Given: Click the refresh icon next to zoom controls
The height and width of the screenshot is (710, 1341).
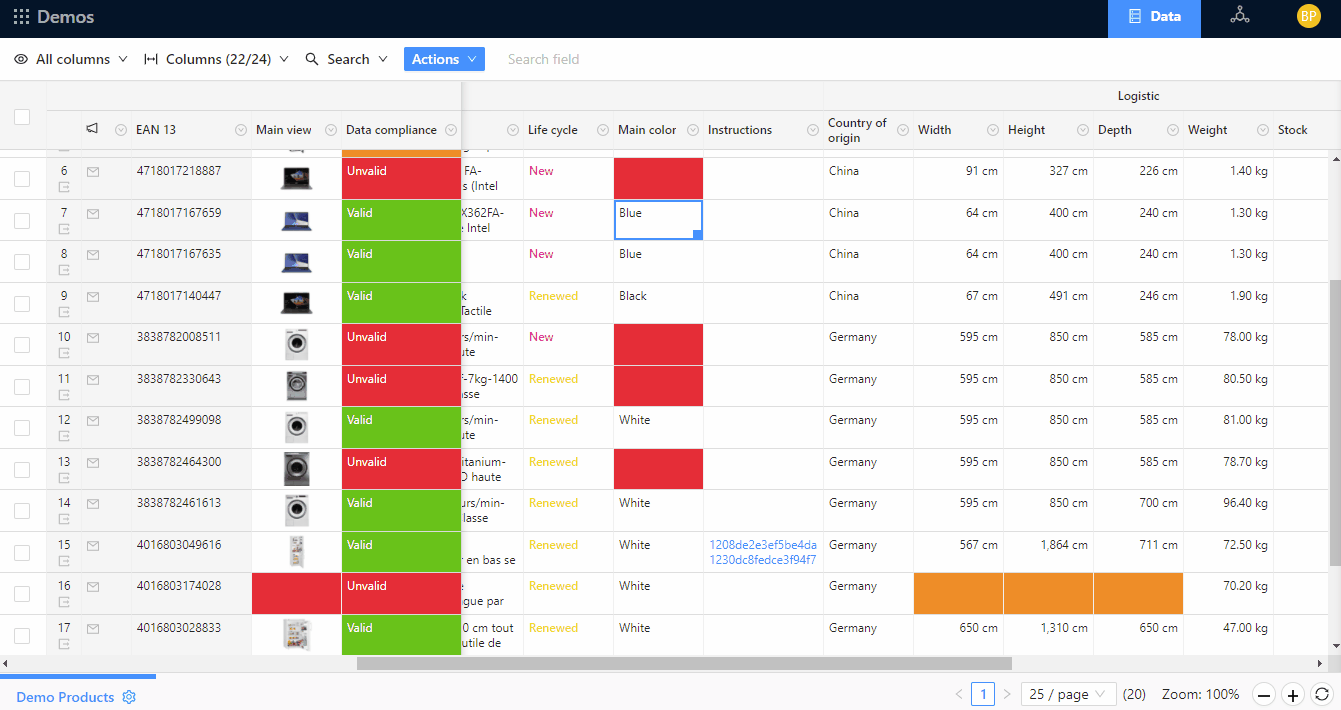Looking at the screenshot, I should pyautogui.click(x=1322, y=695).
